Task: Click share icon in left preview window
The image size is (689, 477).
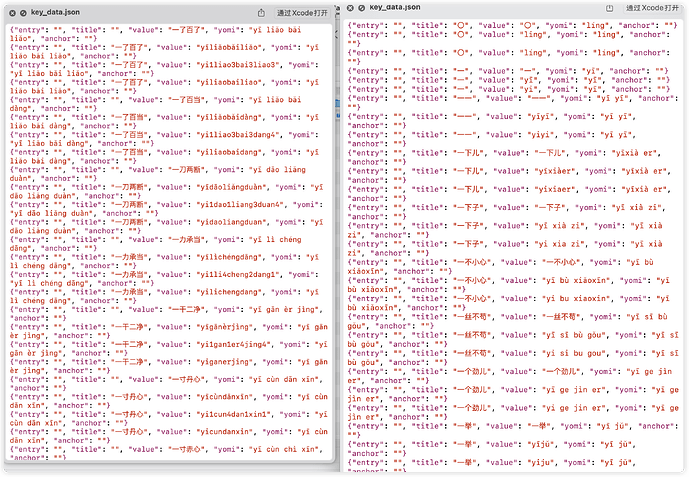Action: coord(262,12)
